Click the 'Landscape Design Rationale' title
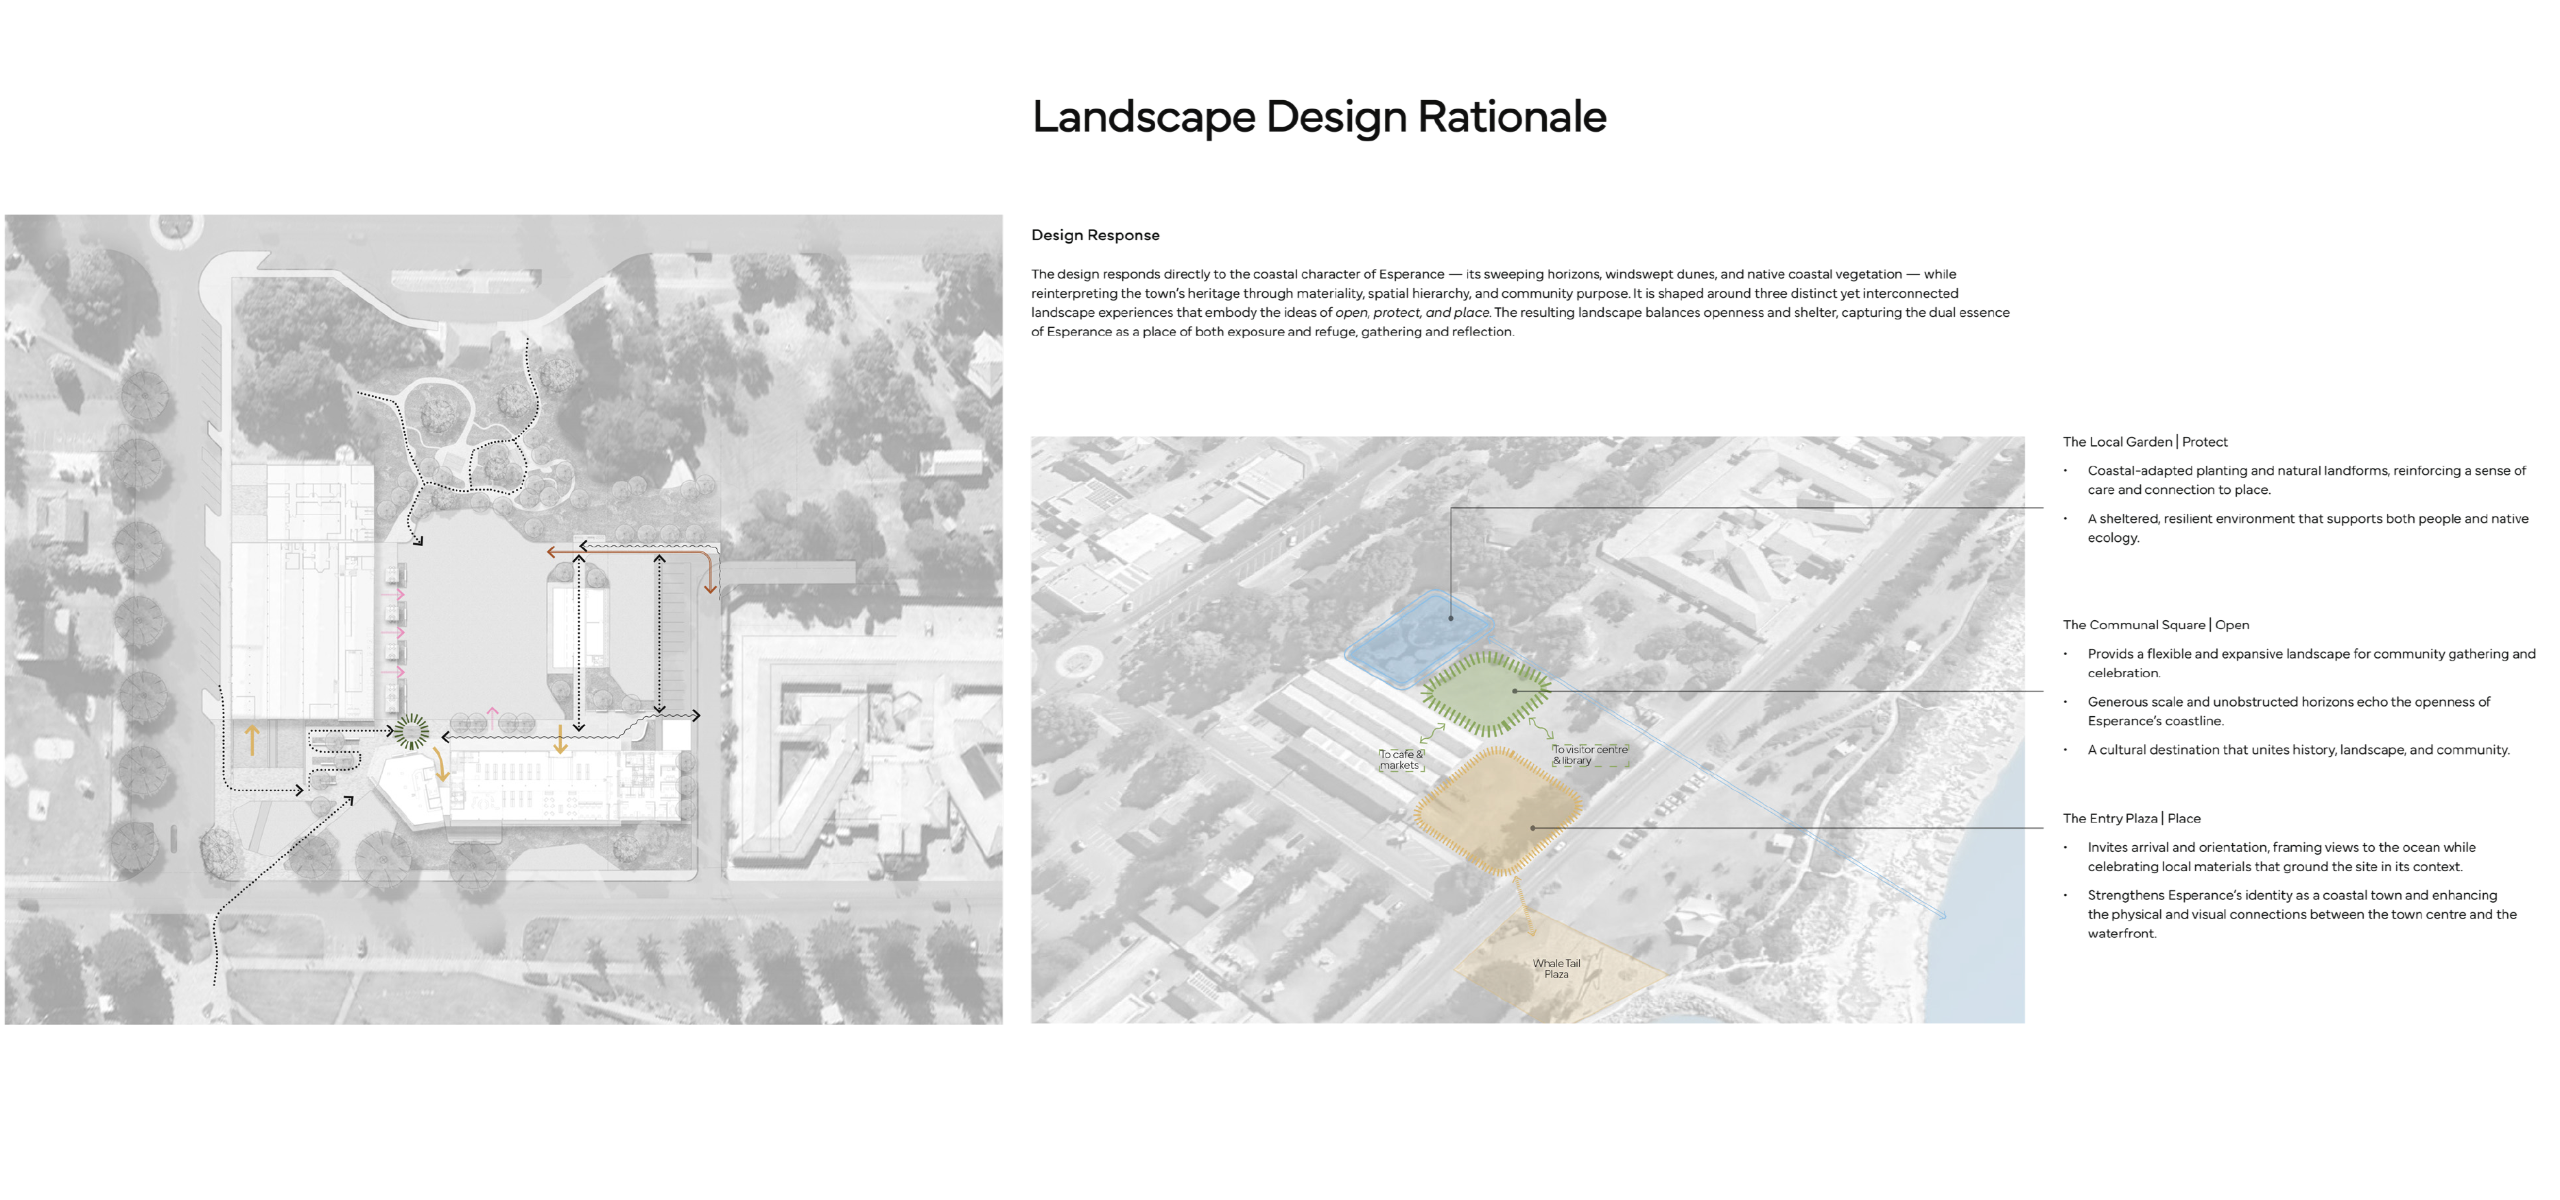2560x1200 pixels. pos(1318,117)
